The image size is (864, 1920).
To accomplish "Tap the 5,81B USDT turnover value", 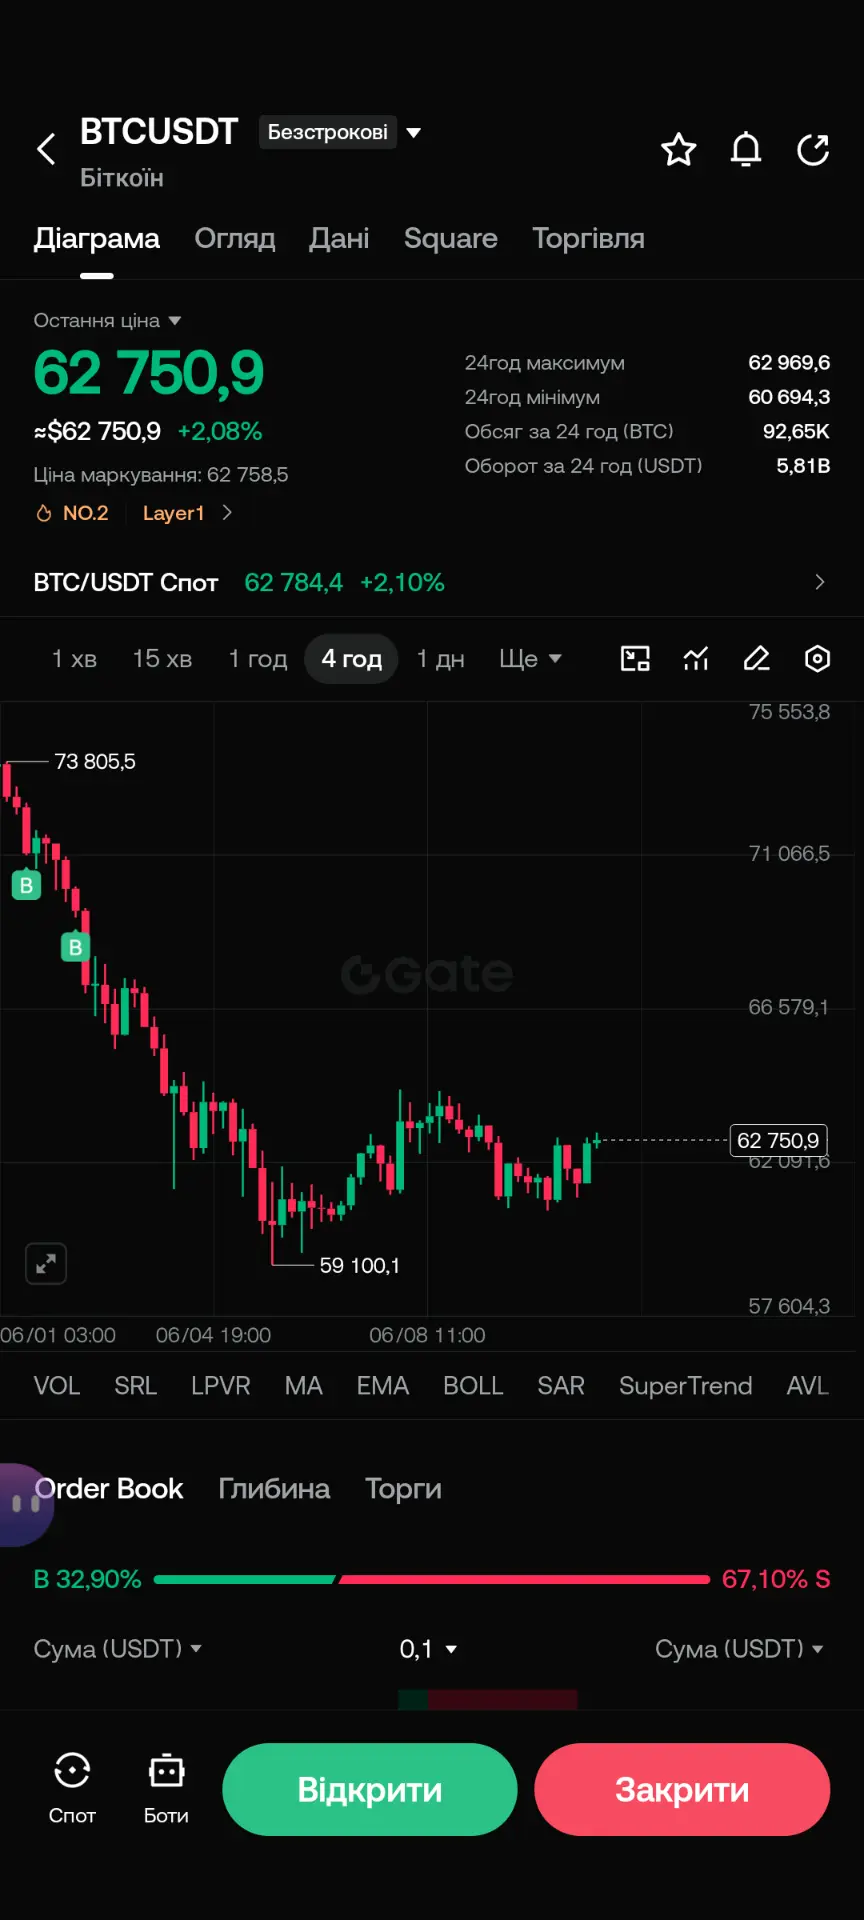I will coord(803,466).
